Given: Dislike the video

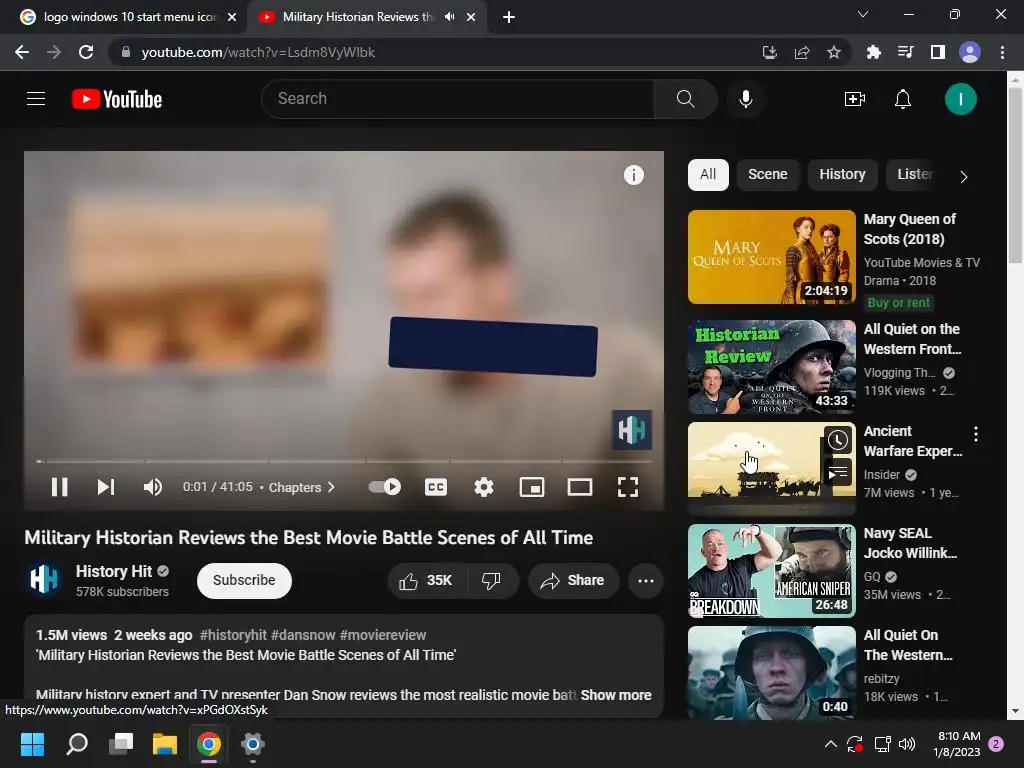Looking at the screenshot, I should pyautogui.click(x=492, y=581).
